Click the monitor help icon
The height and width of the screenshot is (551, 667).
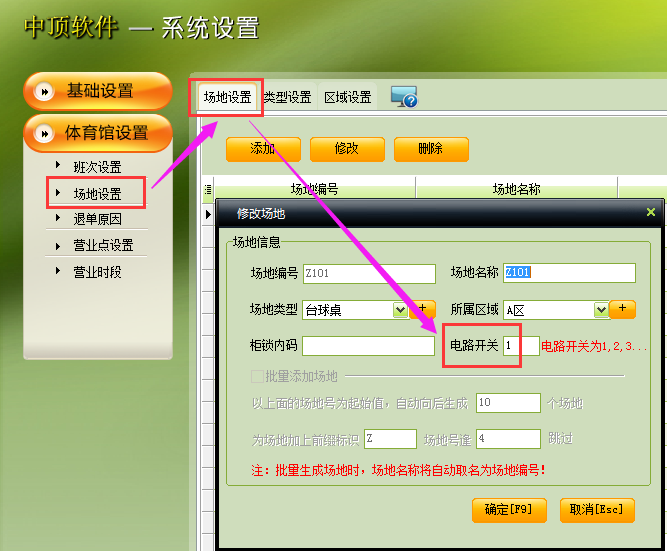click(404, 97)
